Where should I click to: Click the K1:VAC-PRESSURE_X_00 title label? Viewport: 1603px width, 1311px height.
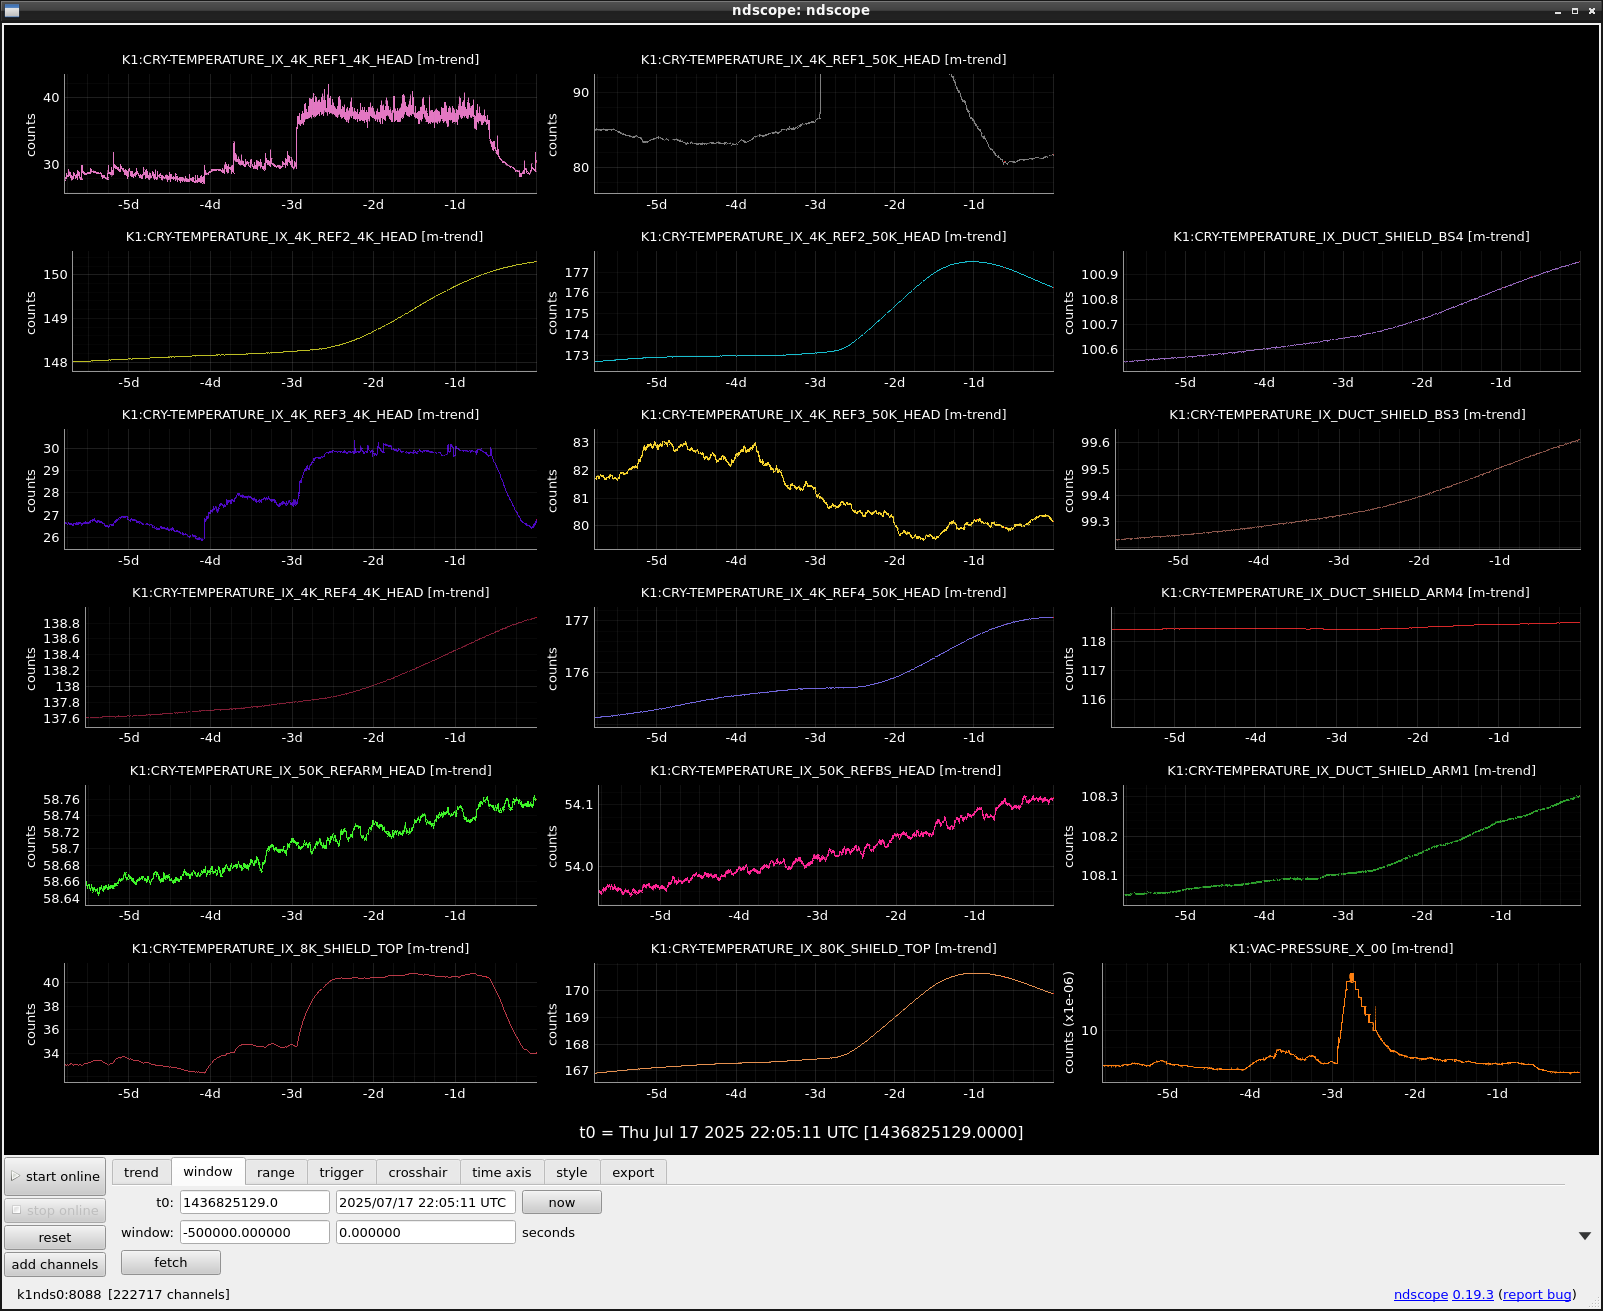1341,948
